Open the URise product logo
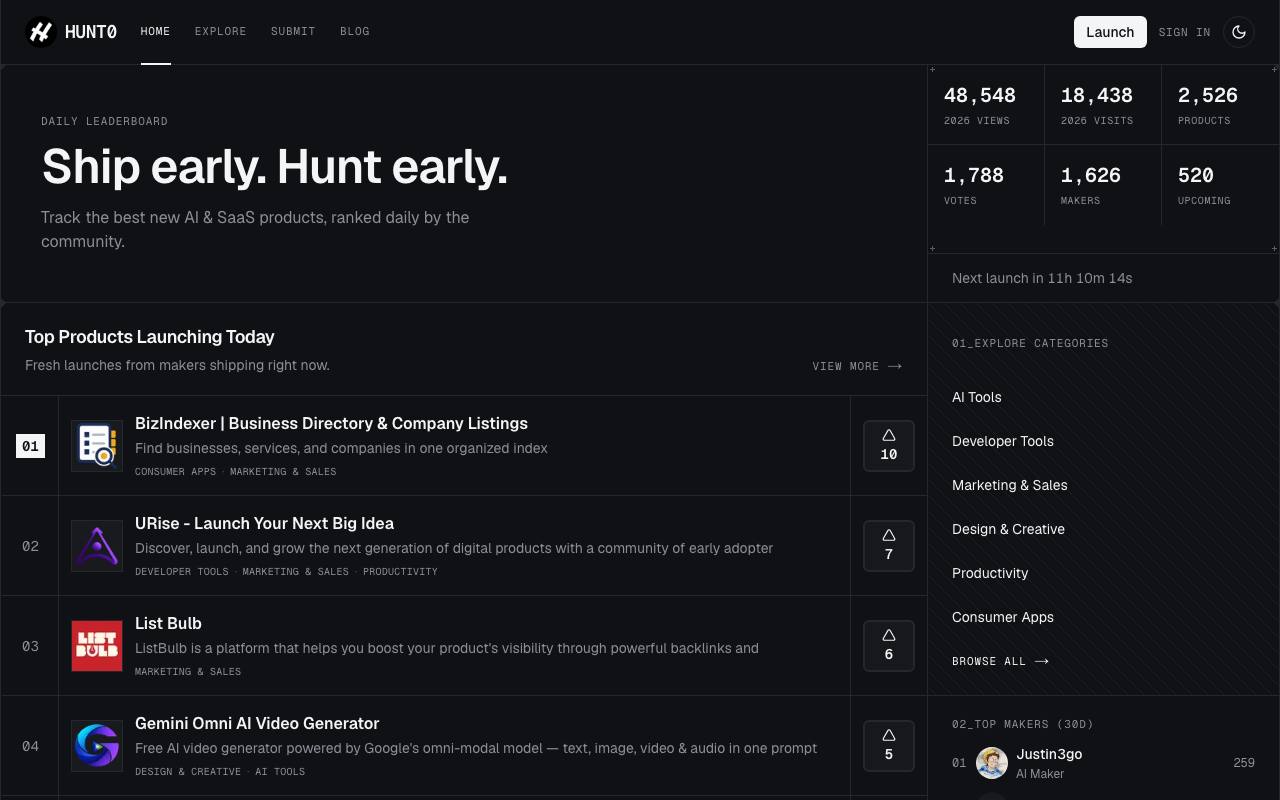This screenshot has width=1280, height=800. click(x=97, y=546)
